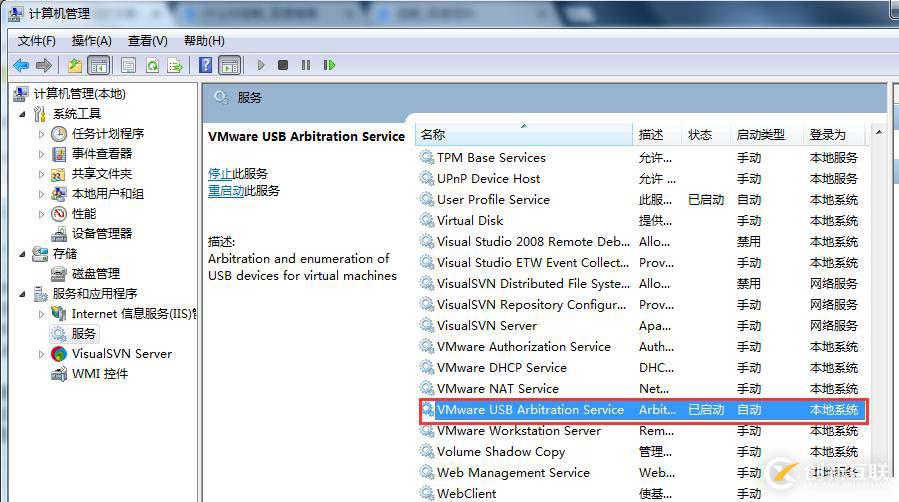Expand the 任务计划程序 node
Image resolution: width=899 pixels, height=502 pixels.
[x=41, y=134]
